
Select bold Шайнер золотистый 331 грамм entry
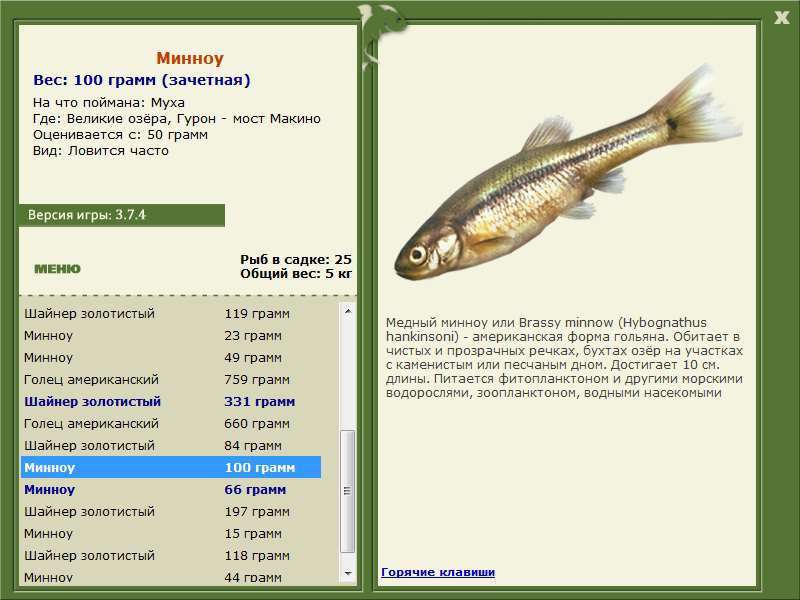pos(171,402)
